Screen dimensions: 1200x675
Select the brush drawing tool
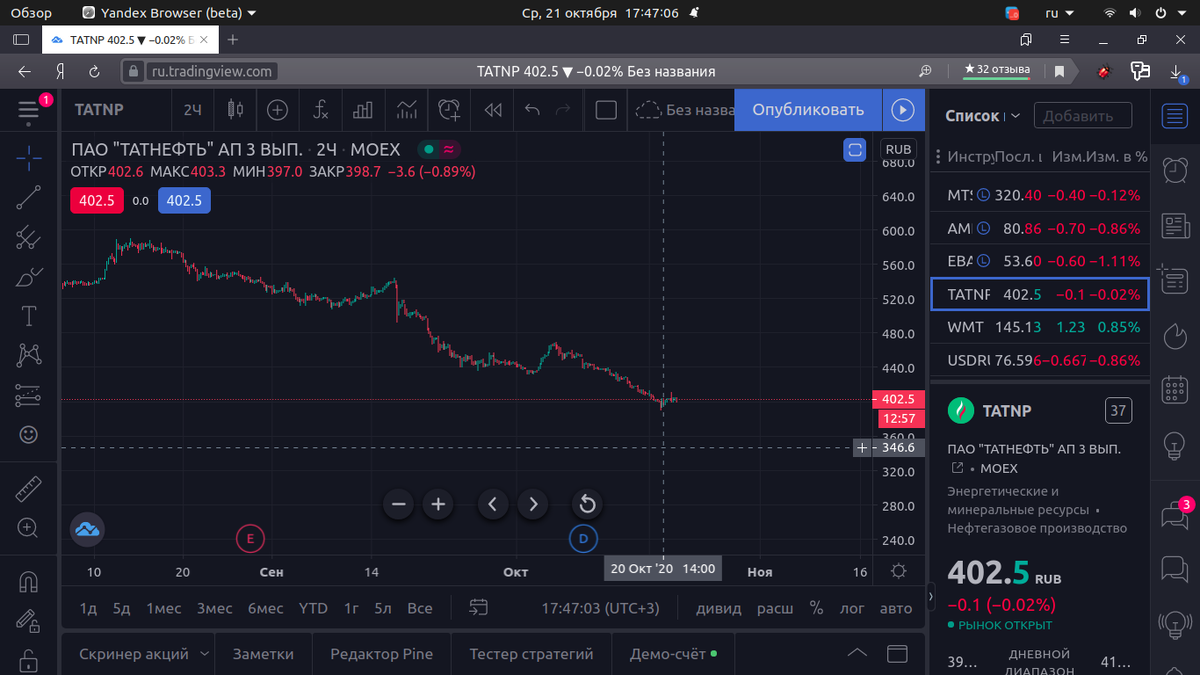(29, 278)
